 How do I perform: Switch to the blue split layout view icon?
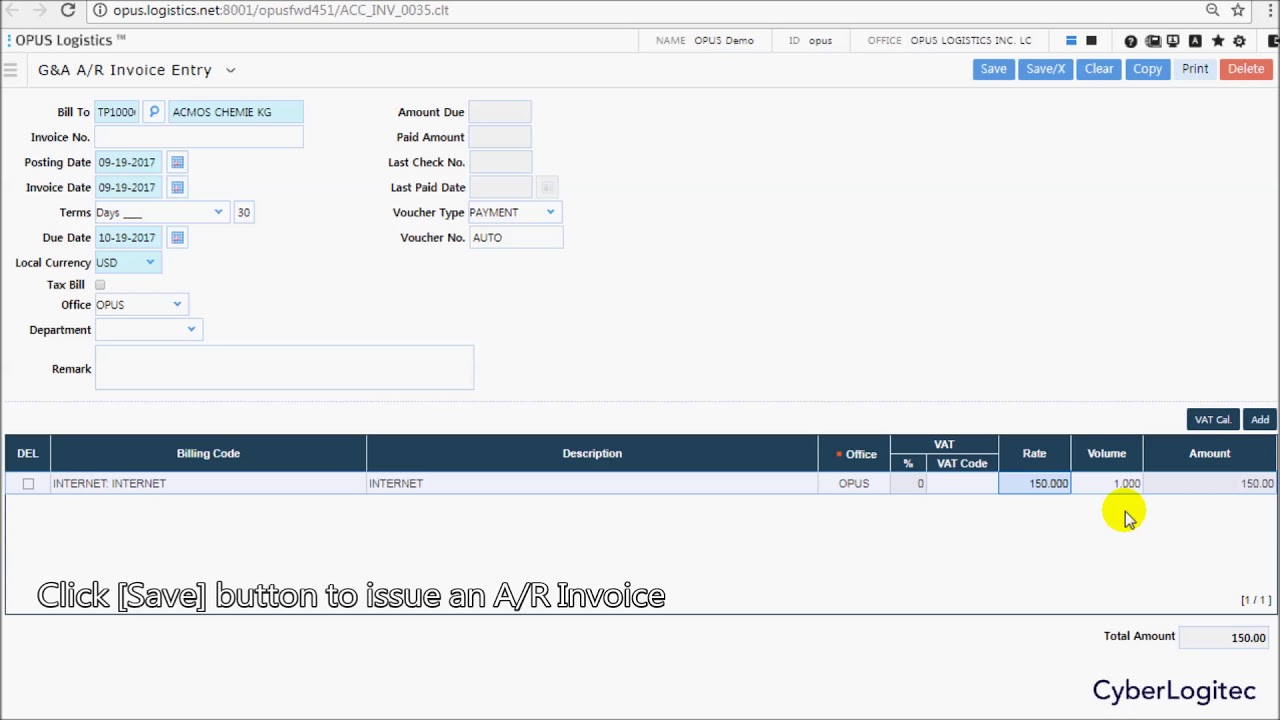pos(1071,41)
